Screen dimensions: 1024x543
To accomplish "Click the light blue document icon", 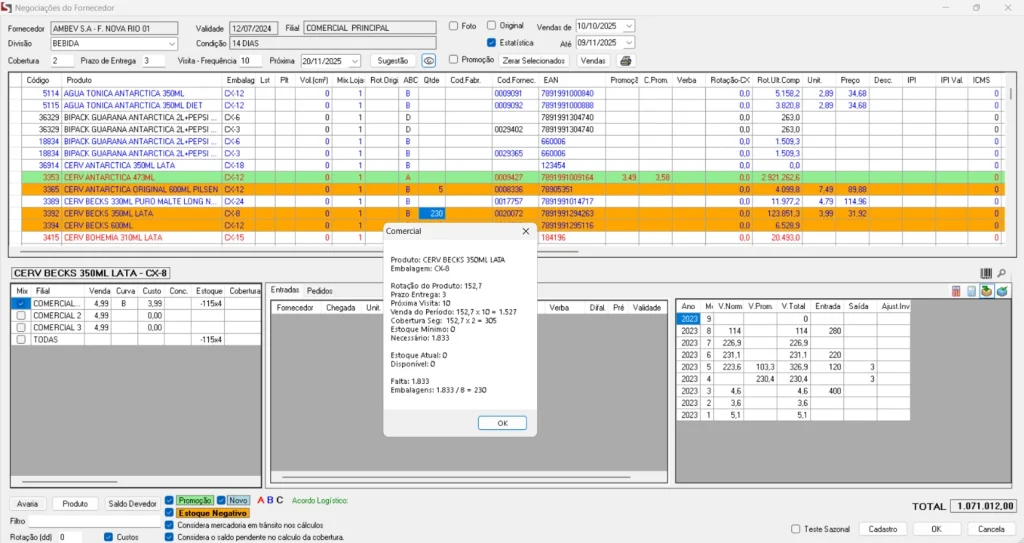I will tap(971, 291).
